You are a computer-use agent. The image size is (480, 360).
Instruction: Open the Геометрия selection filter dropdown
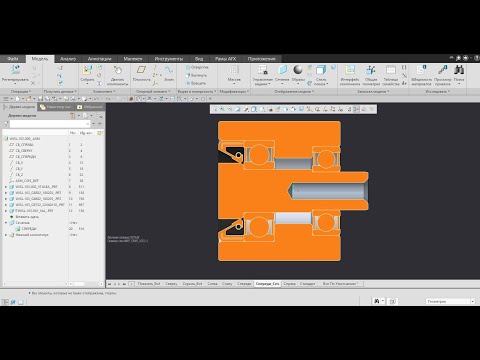point(450,301)
